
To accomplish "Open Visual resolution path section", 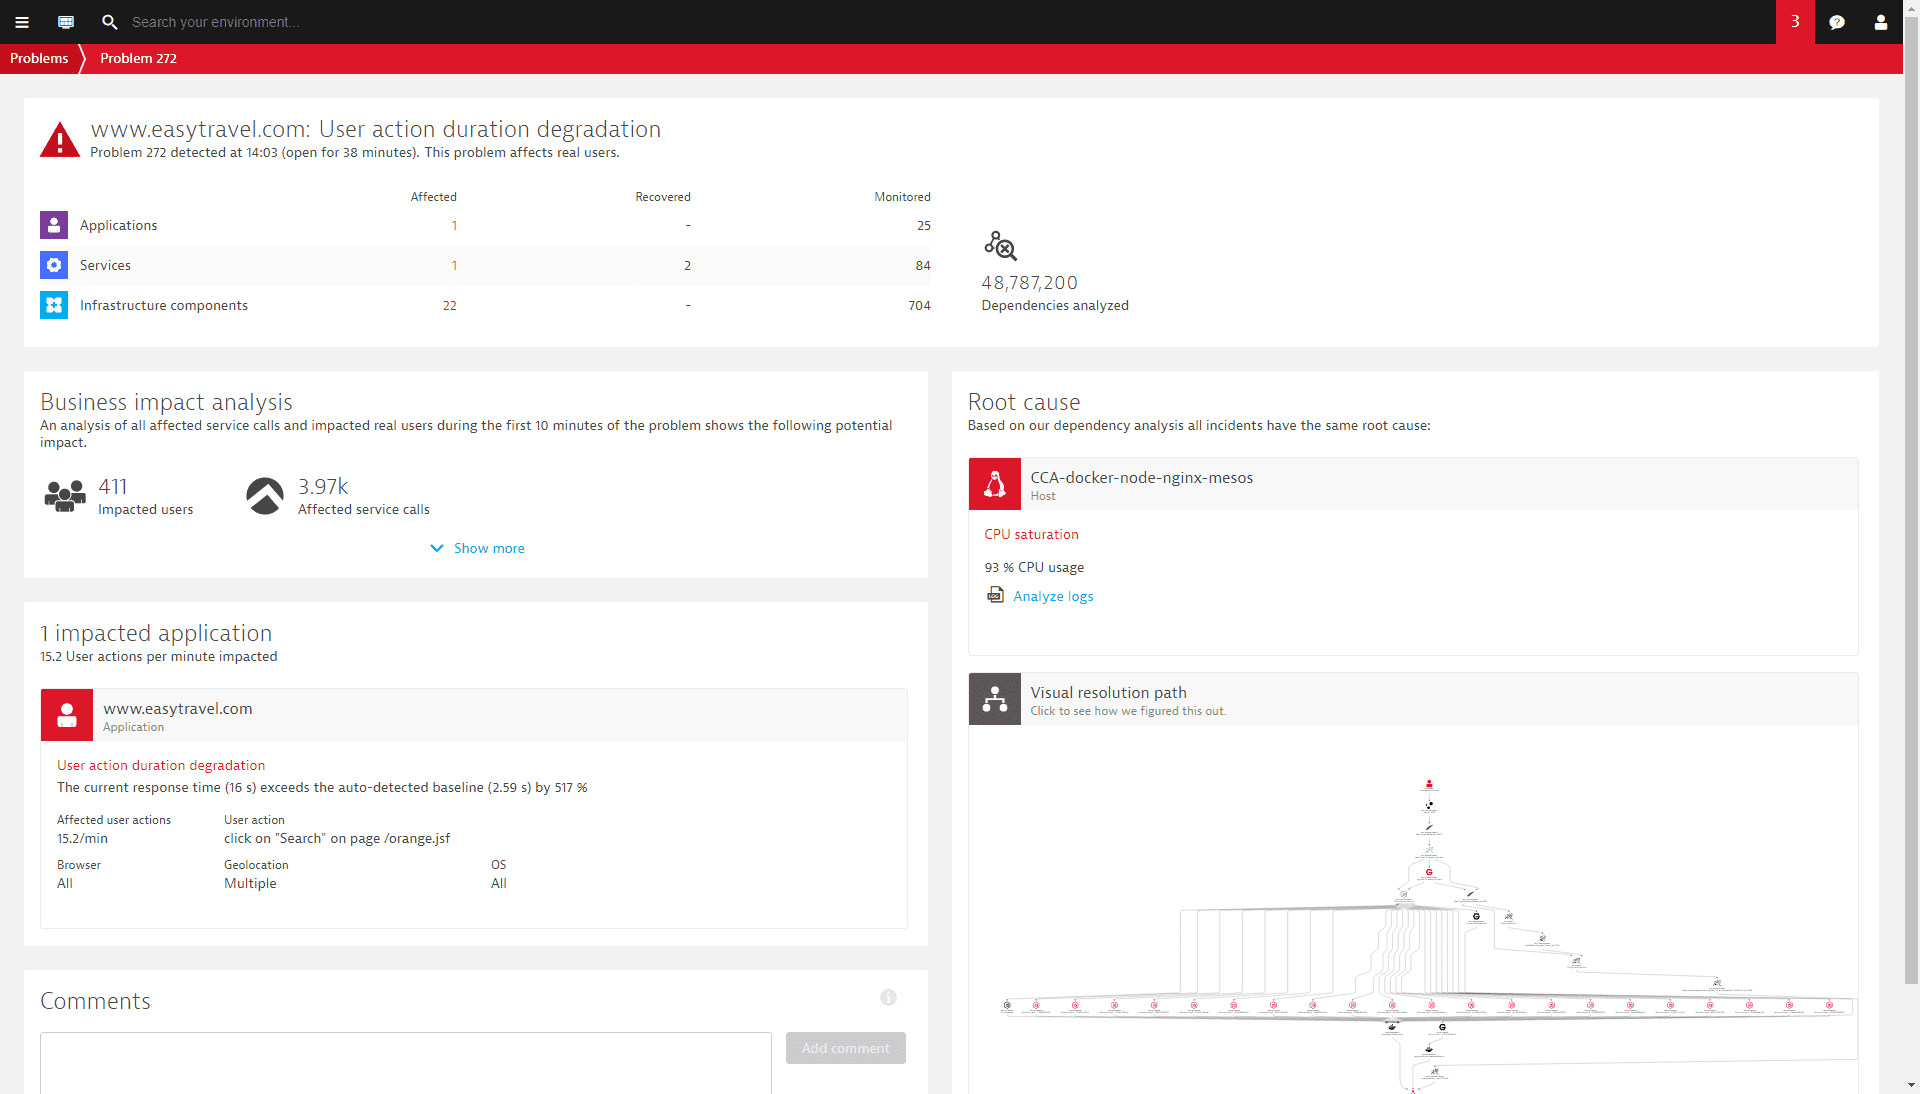I will click(x=1413, y=699).
